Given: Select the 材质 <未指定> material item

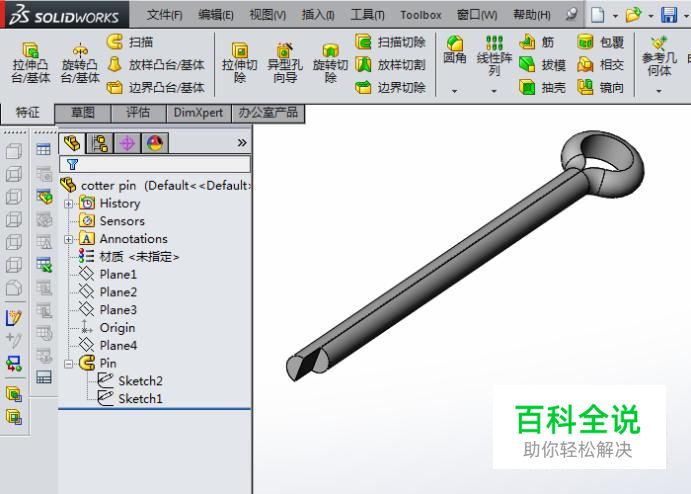Looking at the screenshot, I should coord(129,256).
